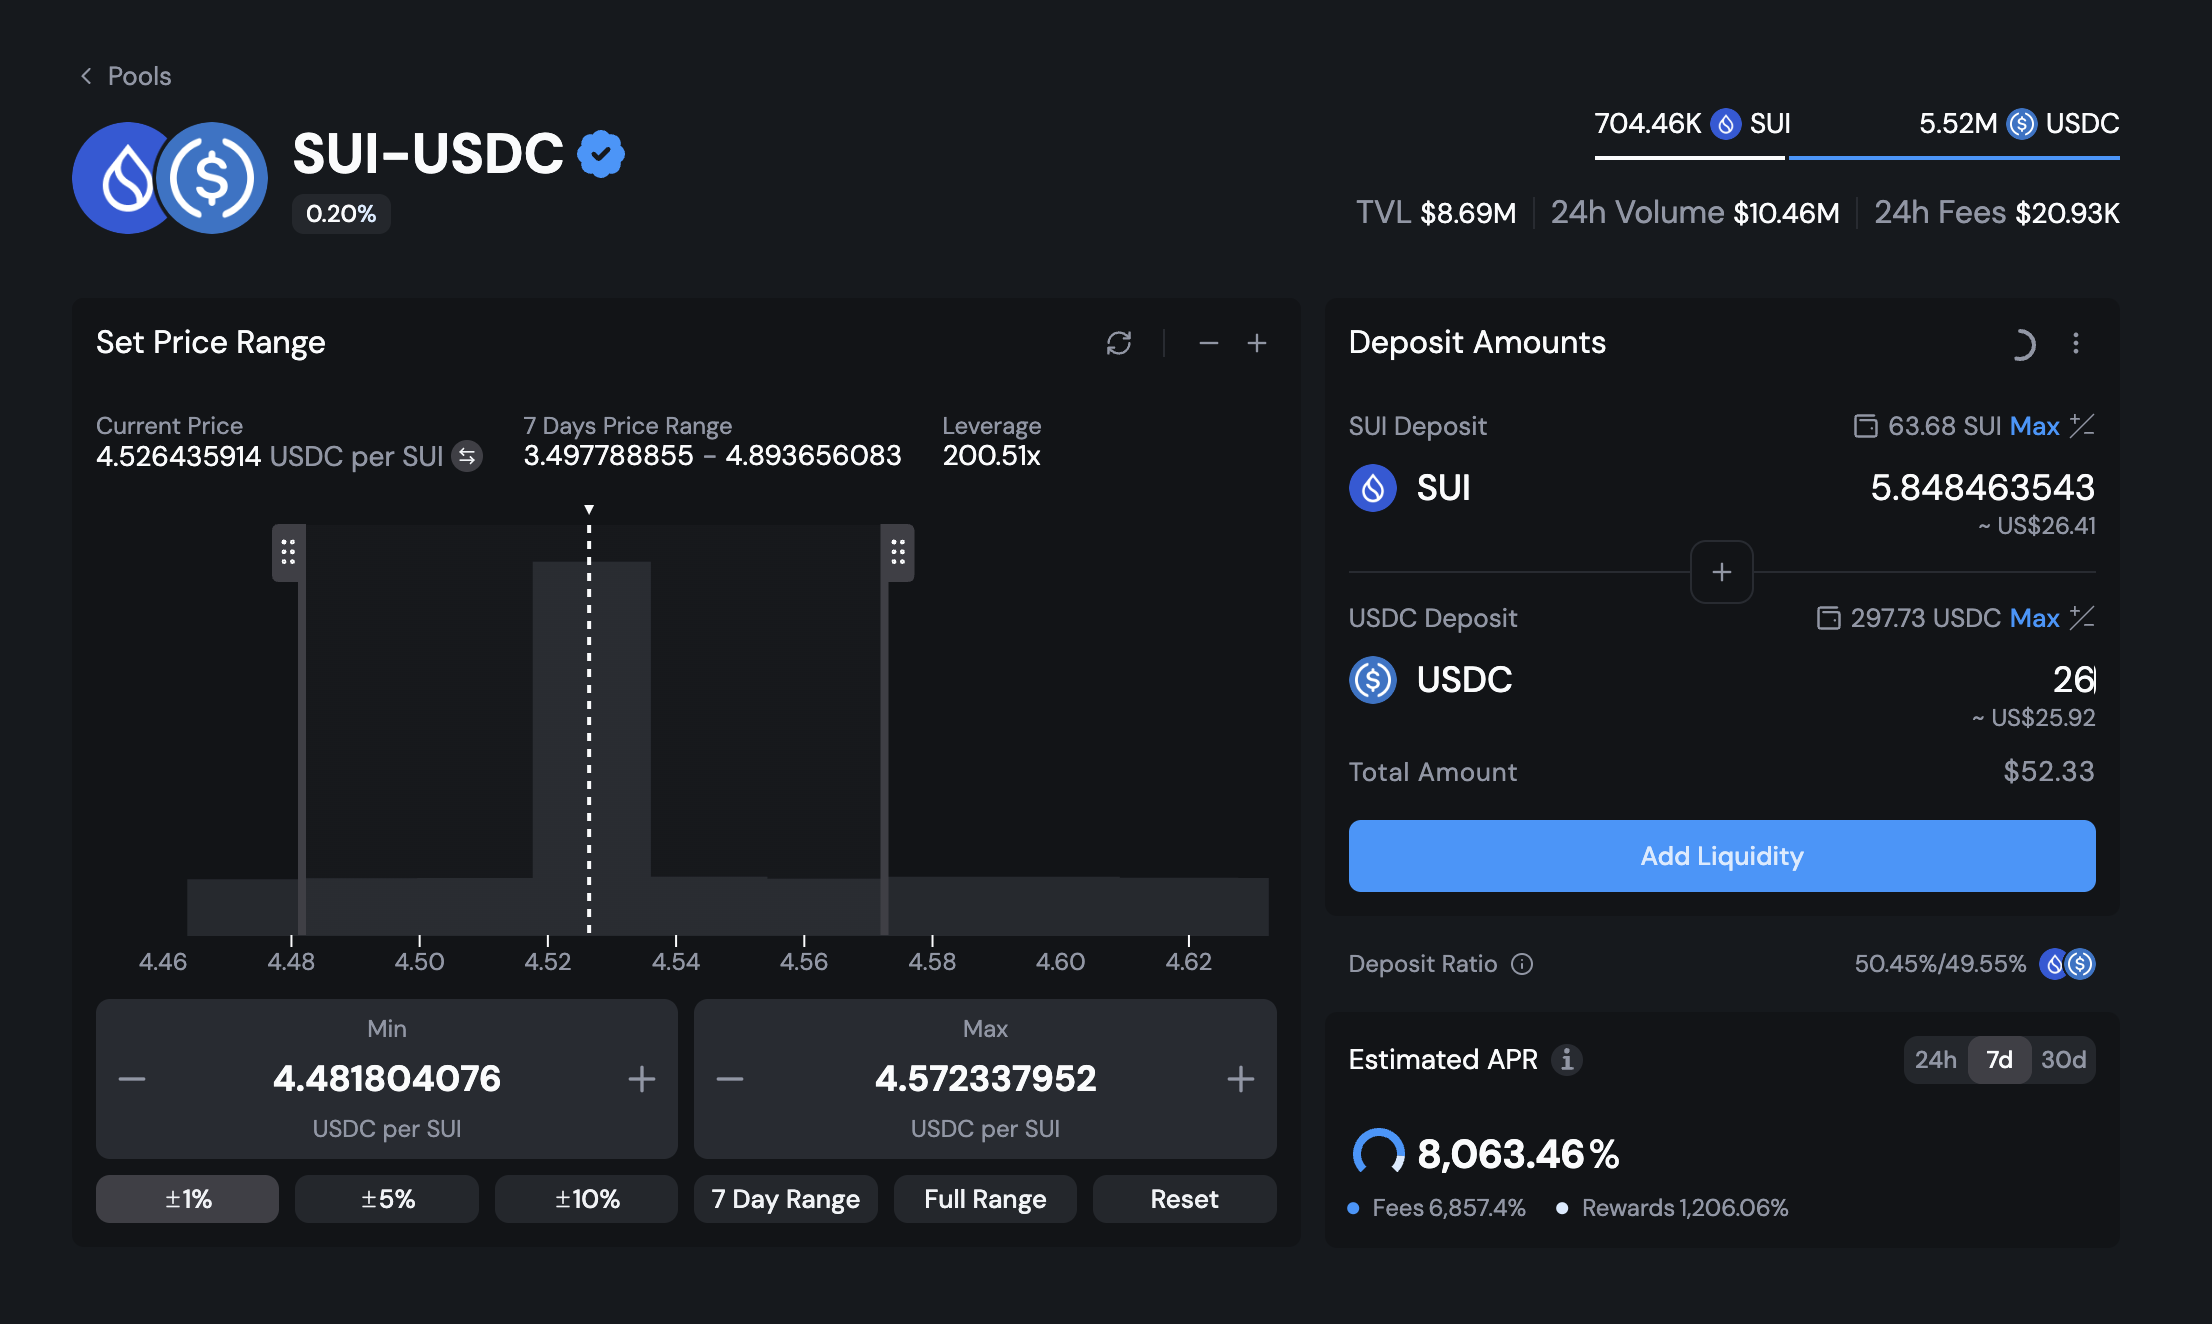Click Estimated APR info icon
The image size is (2212, 1324).
click(x=1567, y=1059)
